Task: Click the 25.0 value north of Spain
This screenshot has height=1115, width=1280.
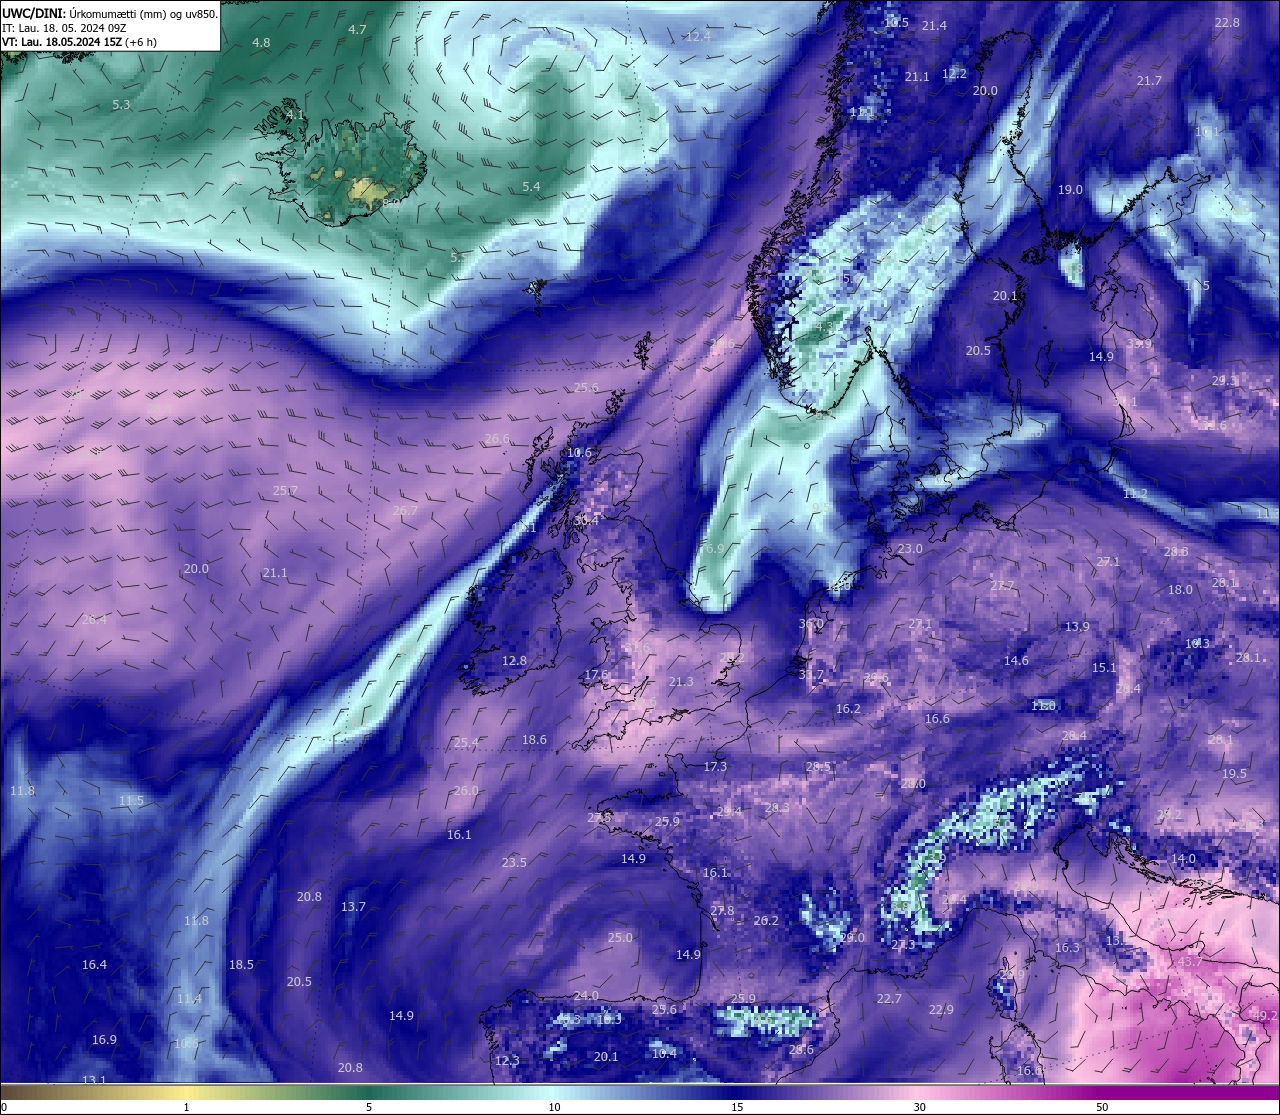Action: click(620, 938)
